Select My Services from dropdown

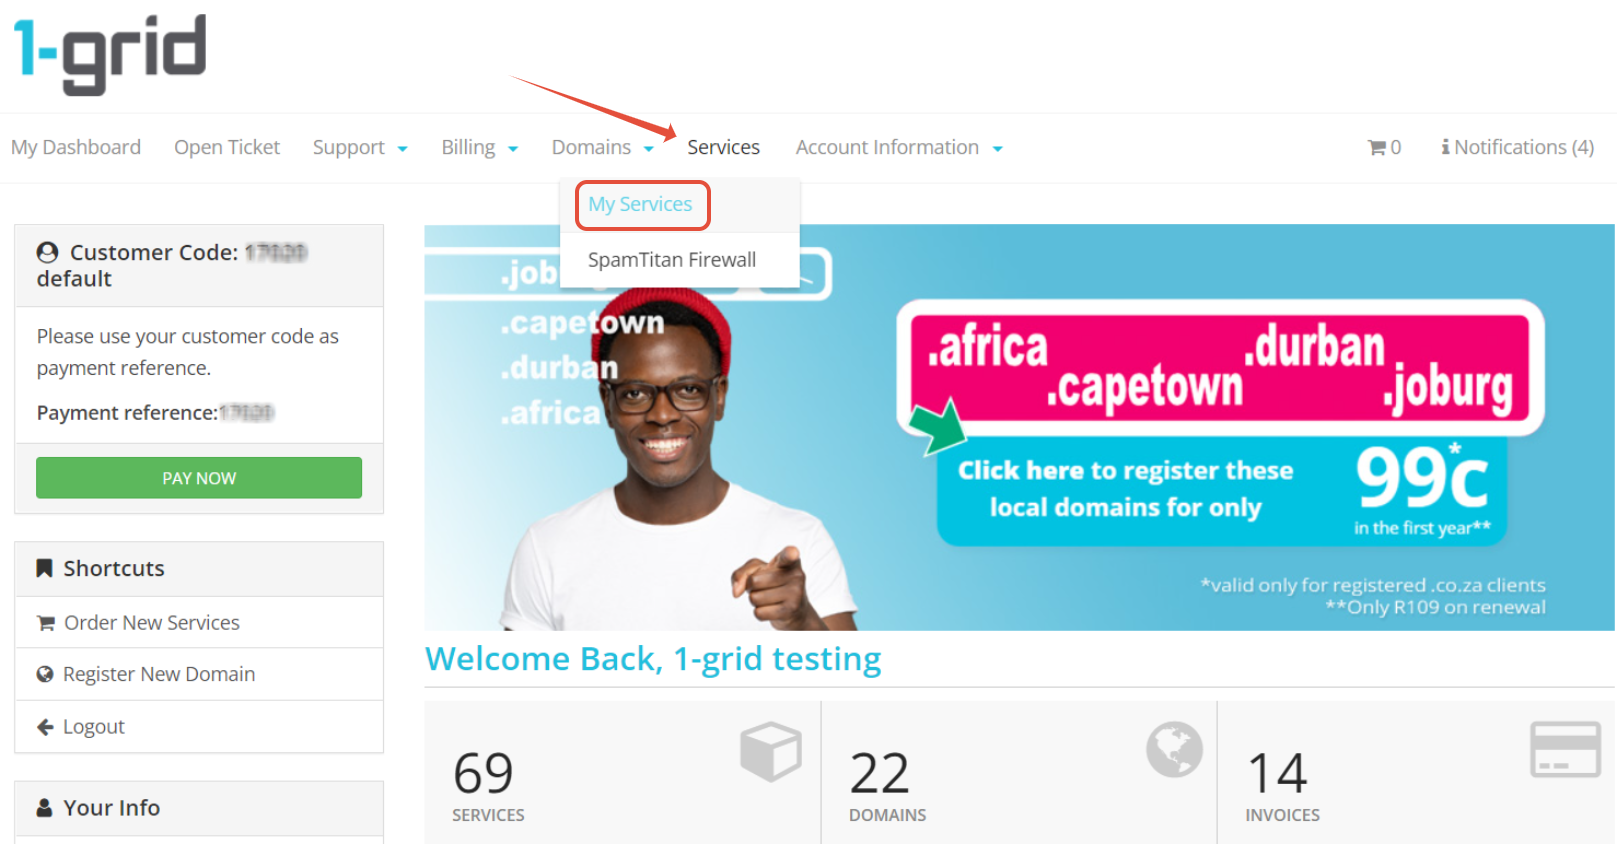pos(640,204)
